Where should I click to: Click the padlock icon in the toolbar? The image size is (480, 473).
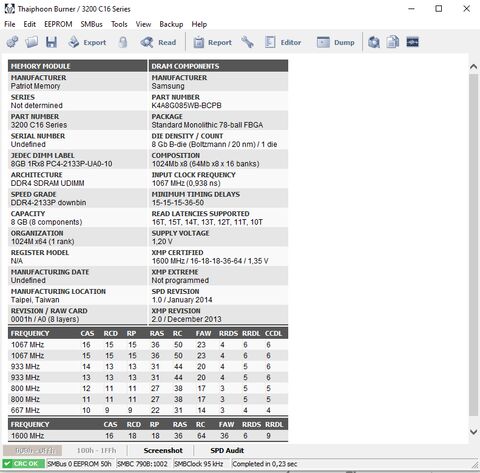[x=123, y=42]
